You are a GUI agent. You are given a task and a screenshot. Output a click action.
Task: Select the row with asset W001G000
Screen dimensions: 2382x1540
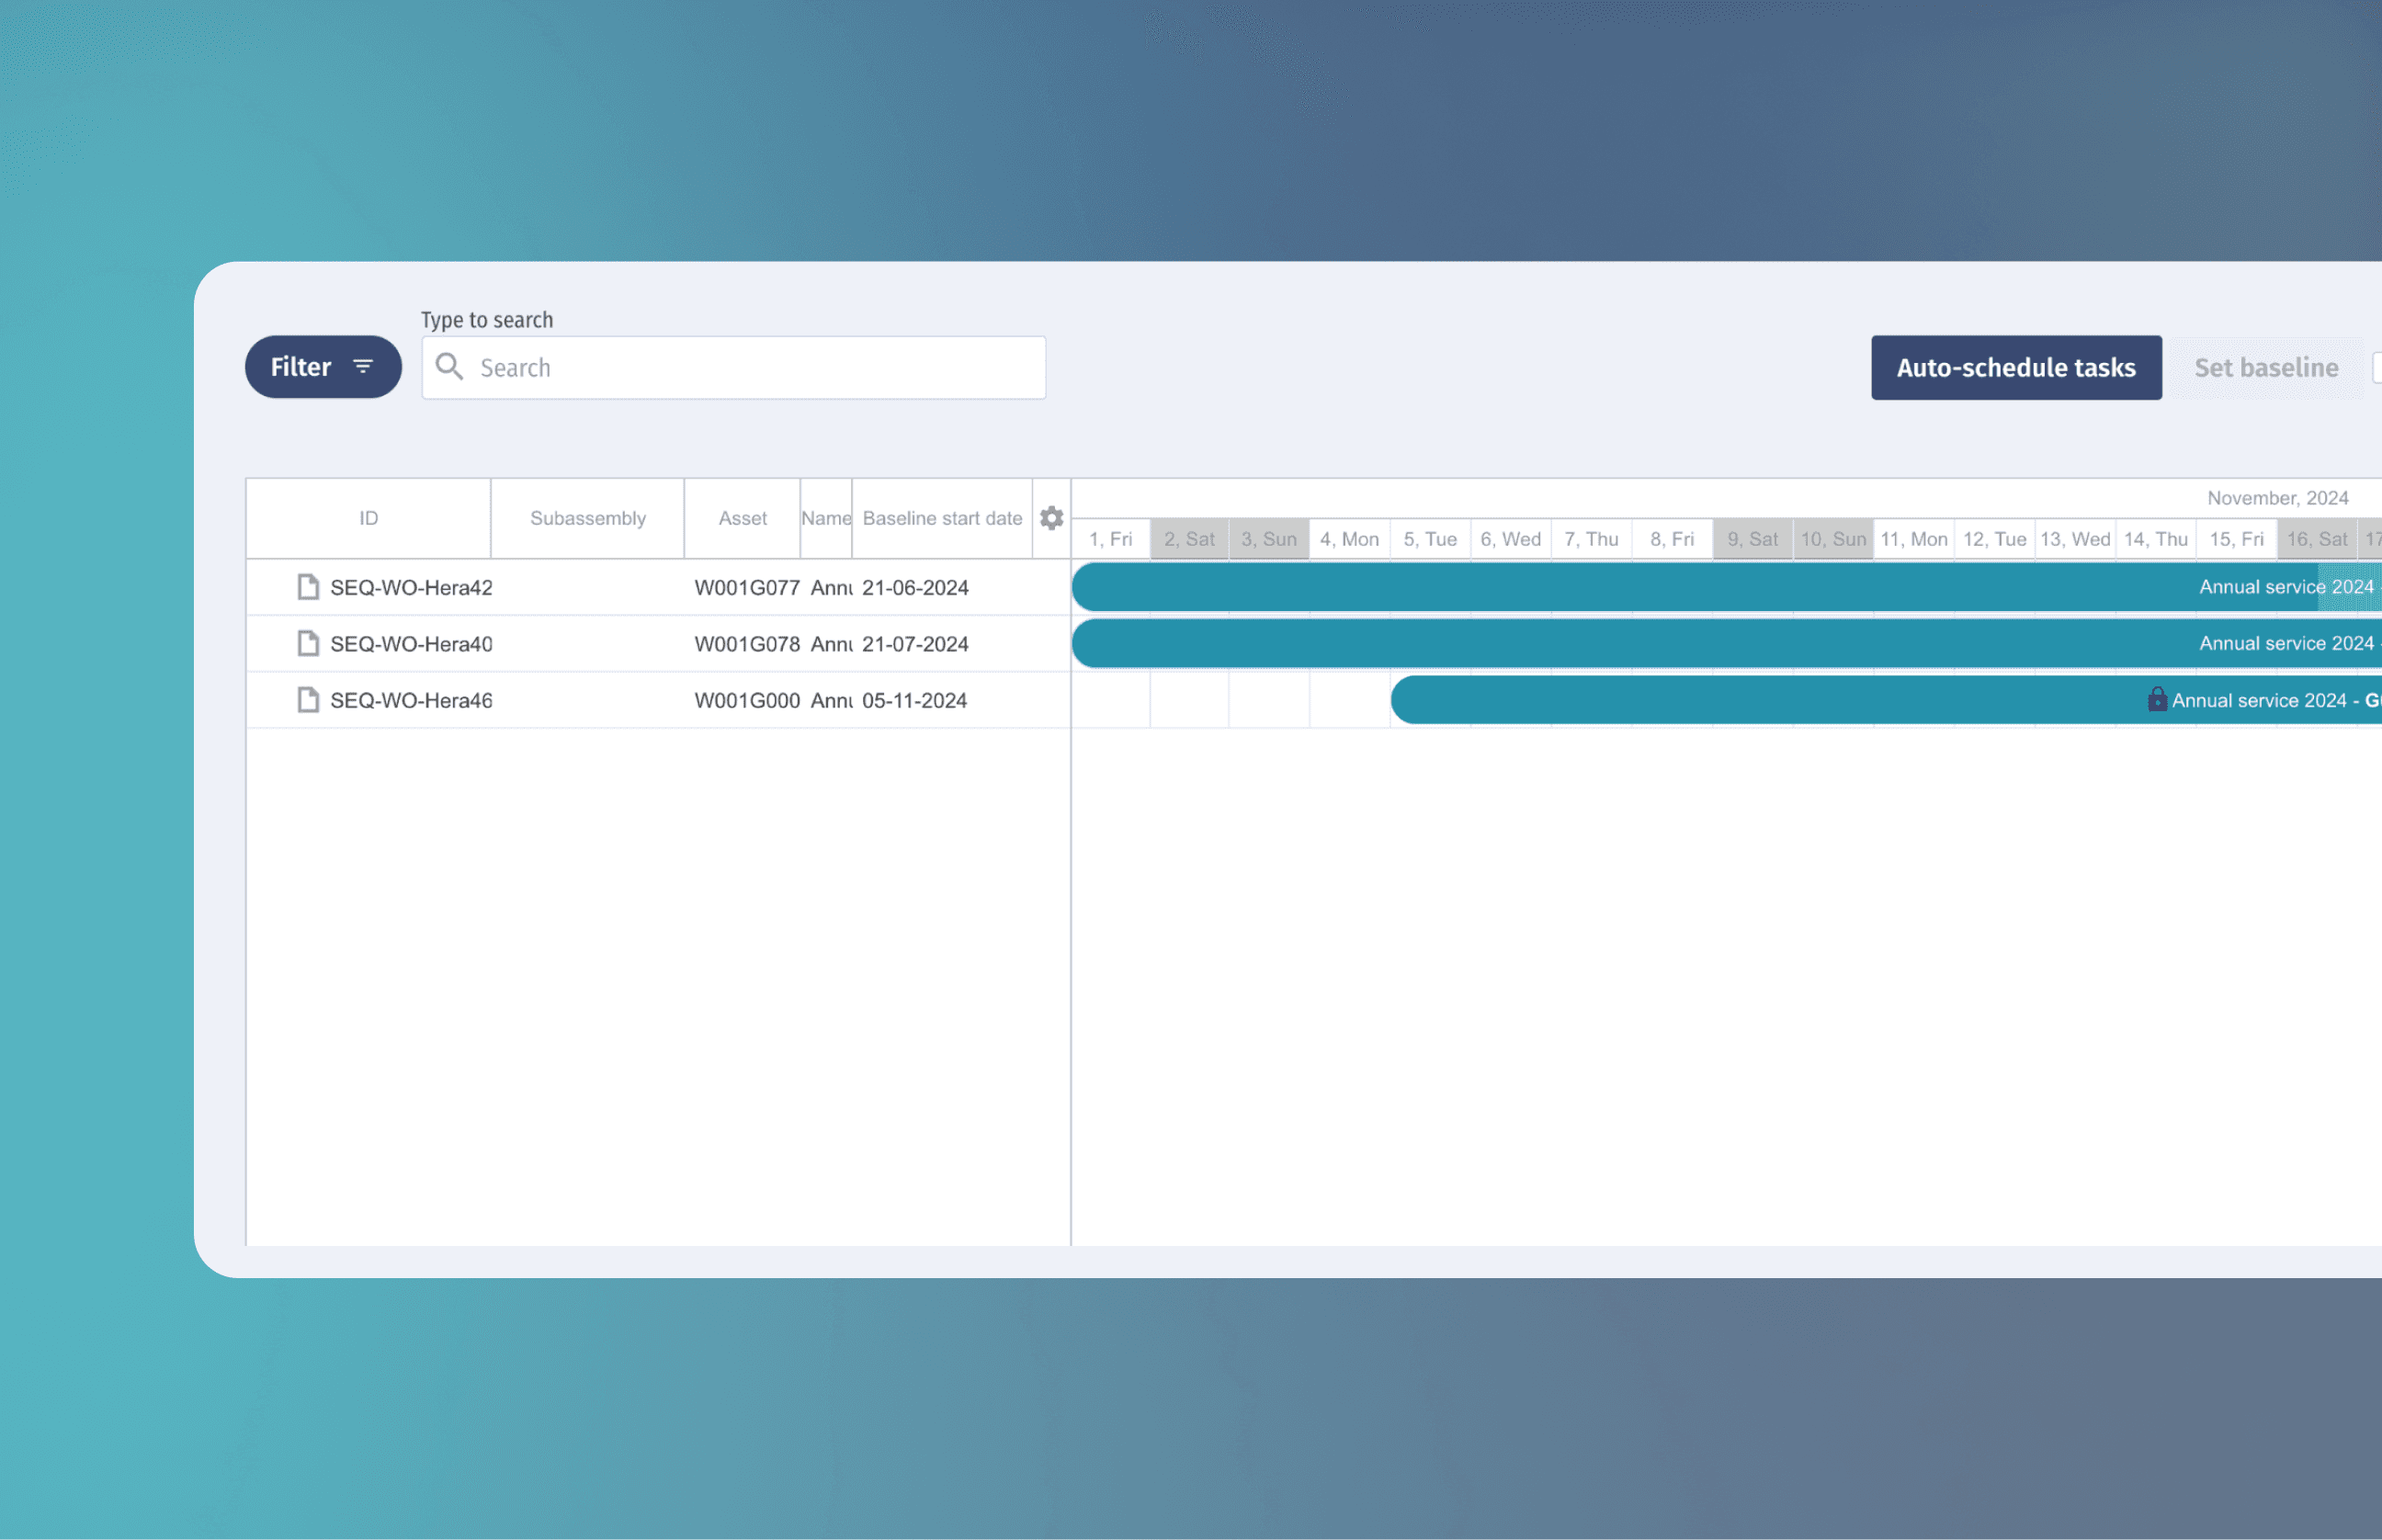coord(747,700)
